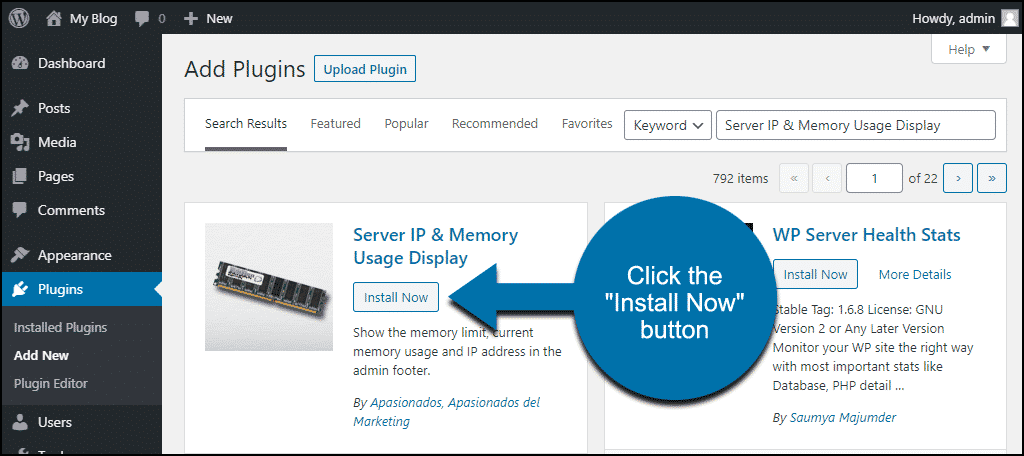1024x456 pixels.
Task: Open the comments bubble in admin bar
Action: (142, 19)
